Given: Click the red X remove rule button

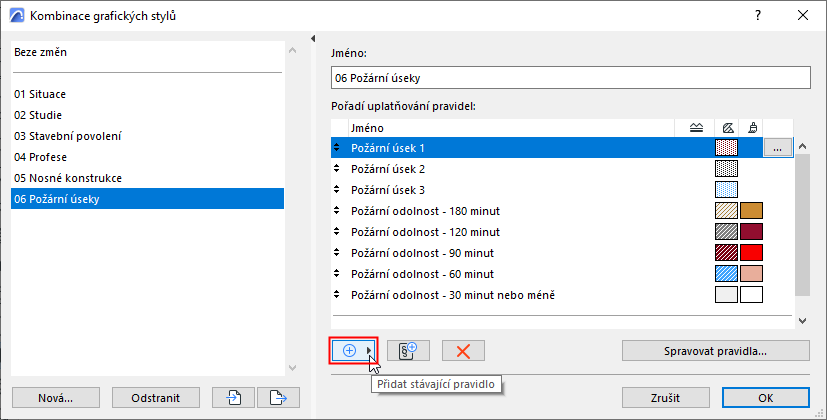Looking at the screenshot, I should tap(463, 350).
